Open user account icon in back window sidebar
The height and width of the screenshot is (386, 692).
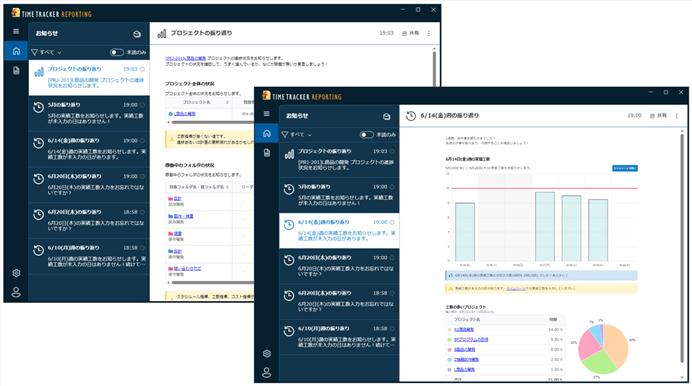pyautogui.click(x=16, y=292)
